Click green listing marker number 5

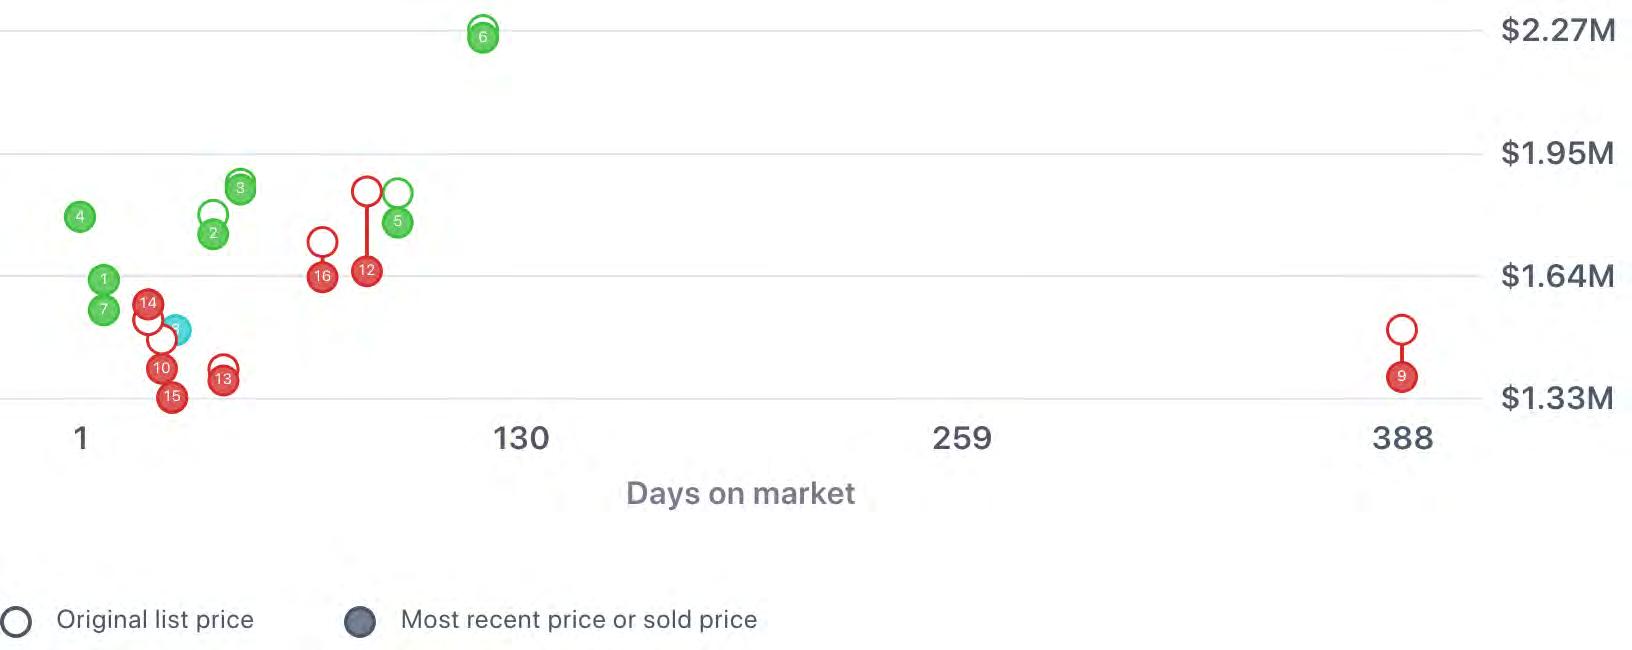pyautogui.click(x=398, y=222)
